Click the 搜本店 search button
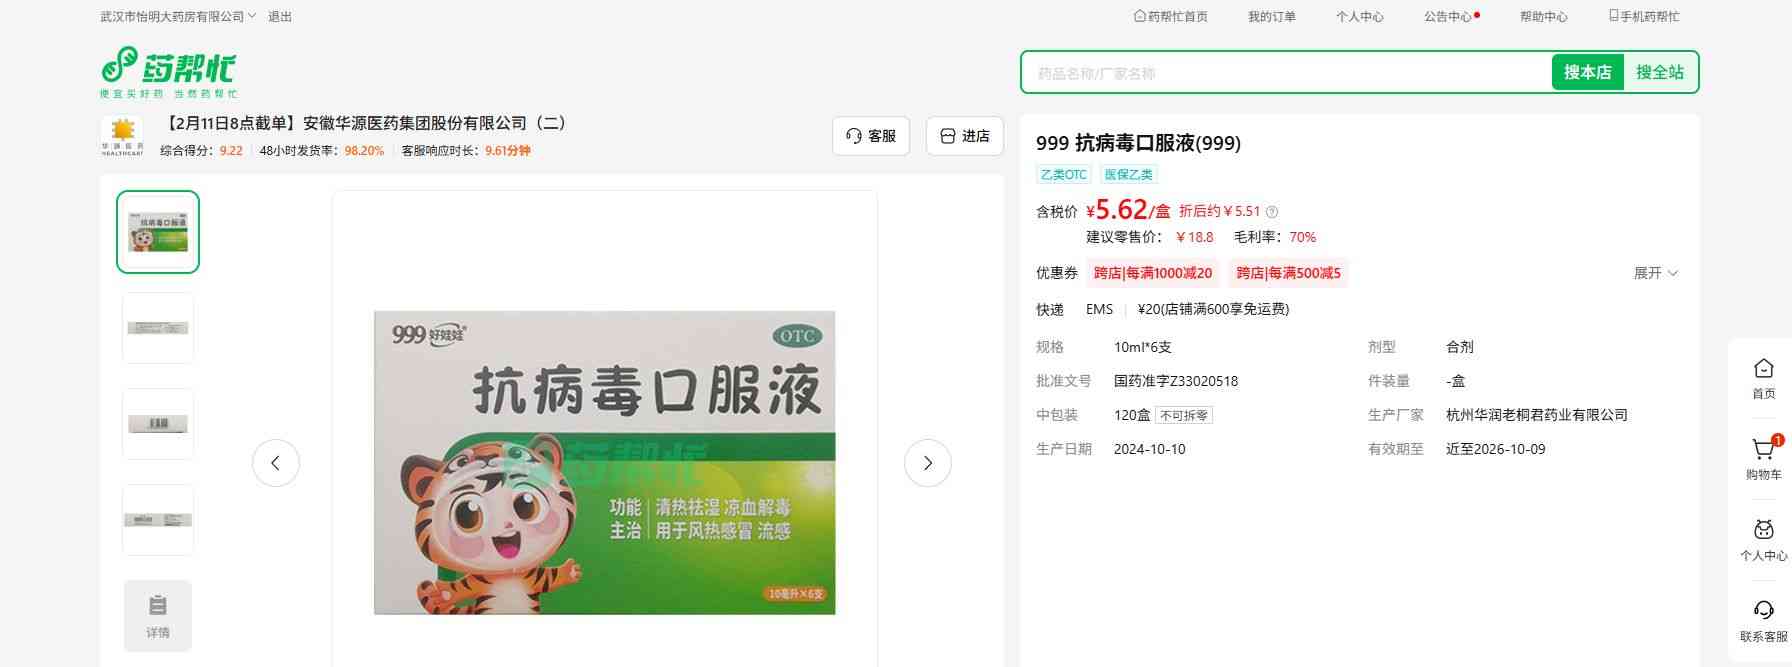1792x667 pixels. click(1587, 72)
